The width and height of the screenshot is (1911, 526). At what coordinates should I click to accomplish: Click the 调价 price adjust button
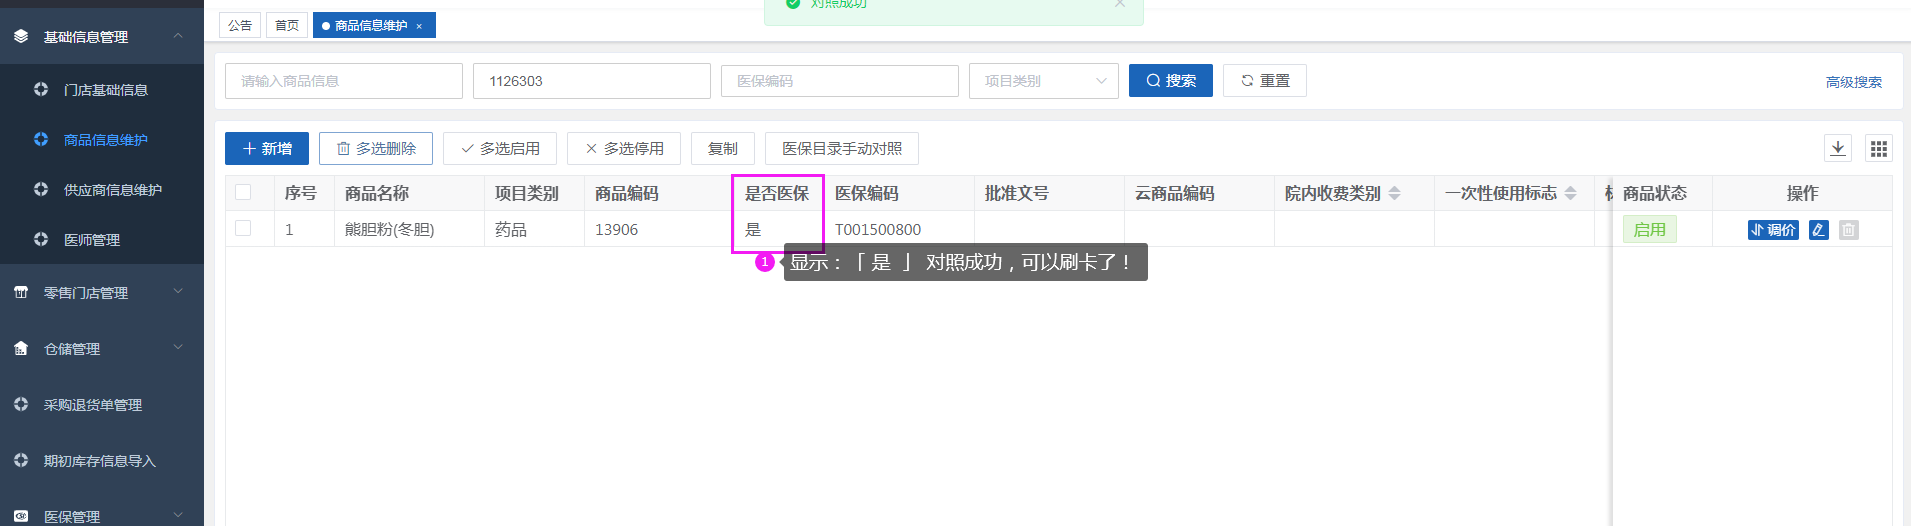[1773, 230]
